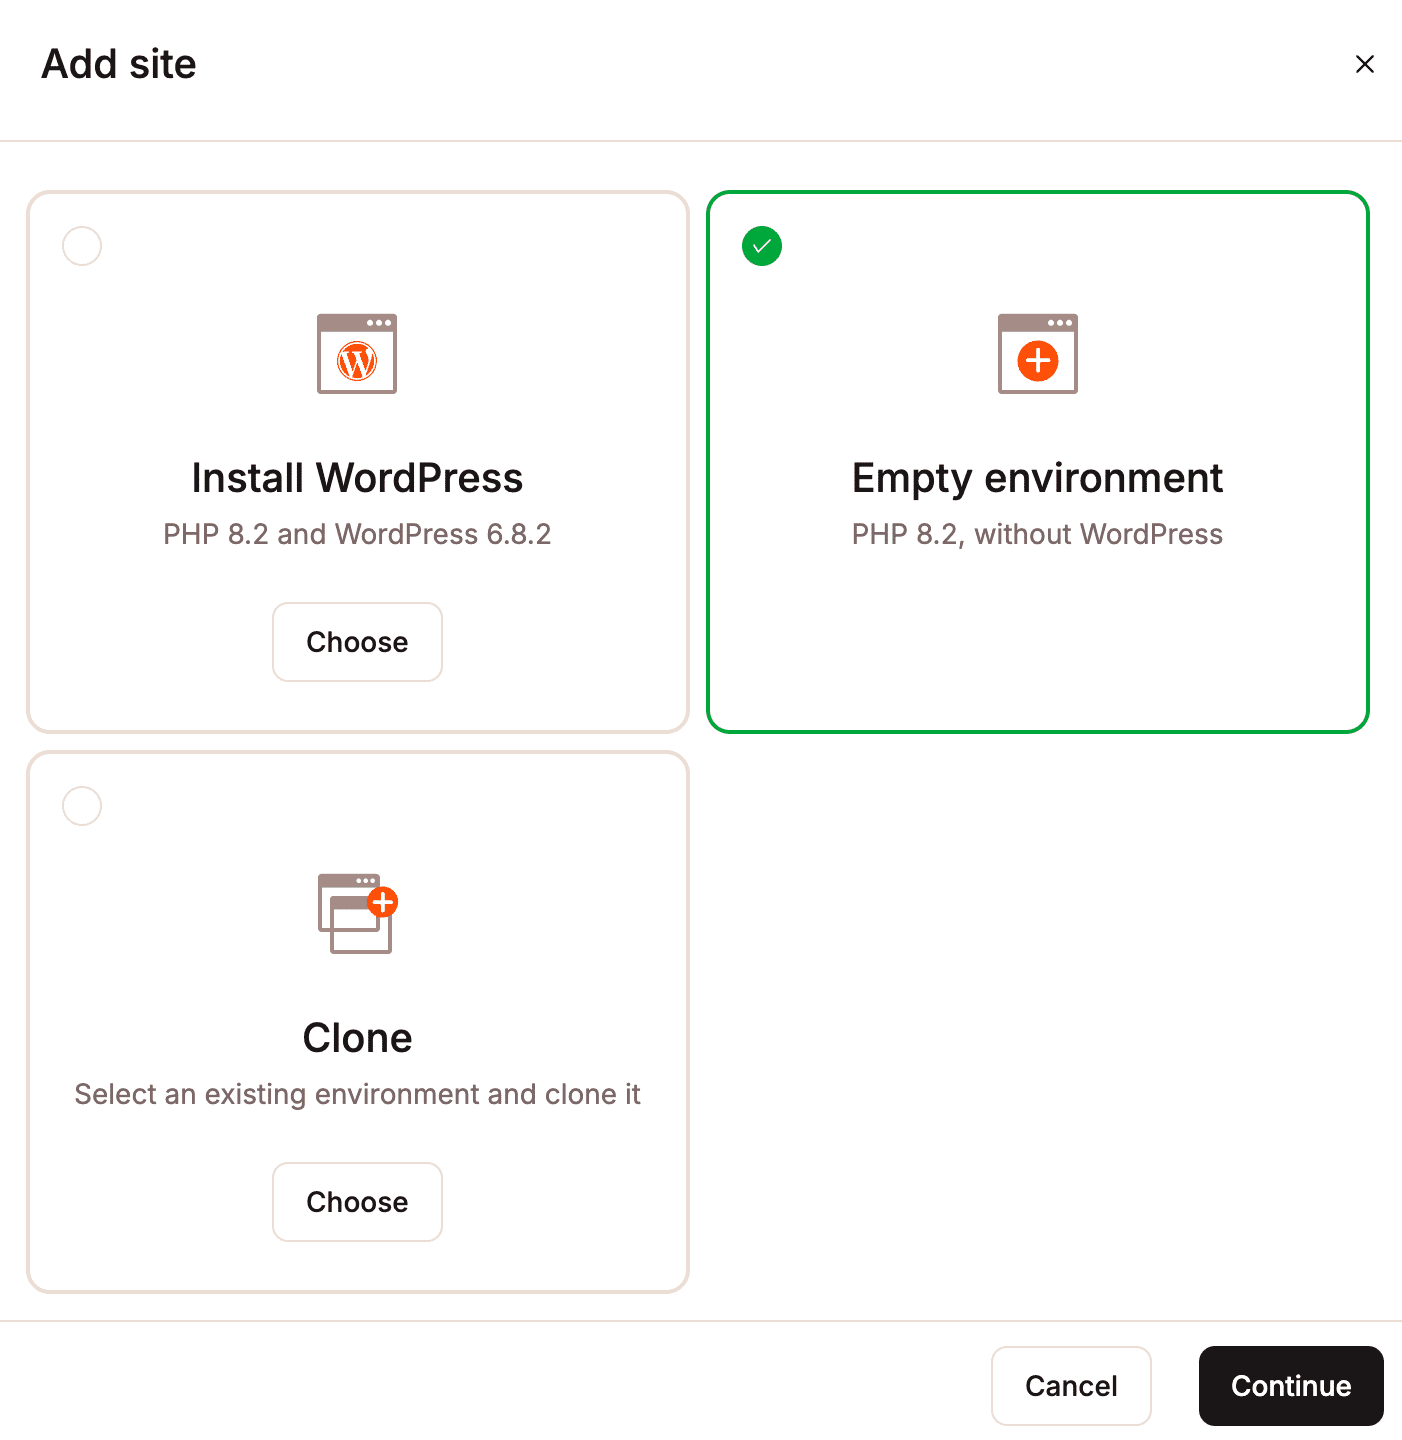Select the Clone radio button

tap(81, 806)
